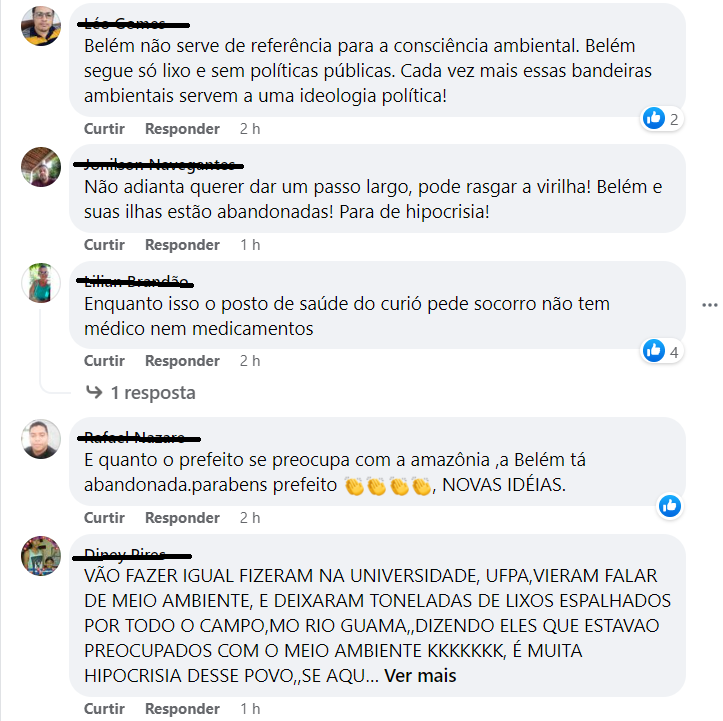This screenshot has height=721, width=723.
Task: Like the posto de saúde do curió comment
Action: [x=104, y=361]
